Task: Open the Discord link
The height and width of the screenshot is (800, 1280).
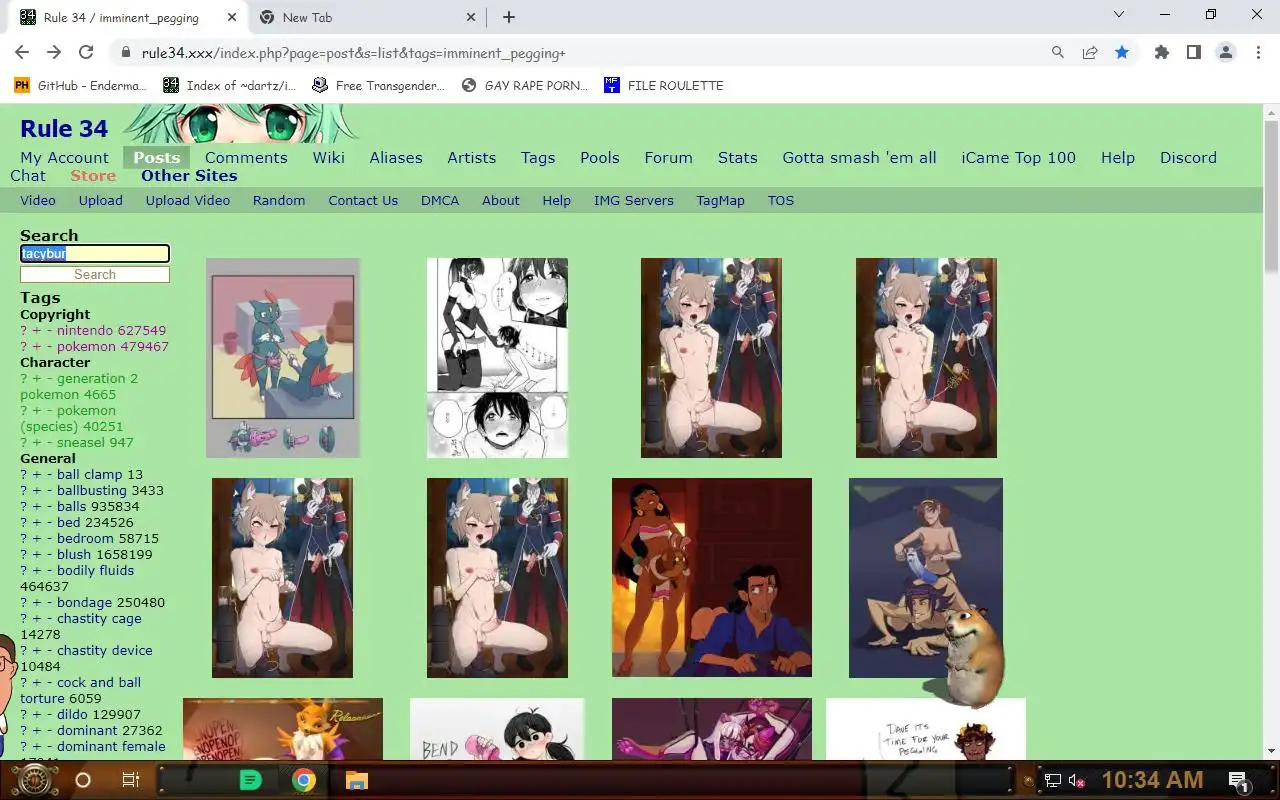Action: pos(1188,157)
